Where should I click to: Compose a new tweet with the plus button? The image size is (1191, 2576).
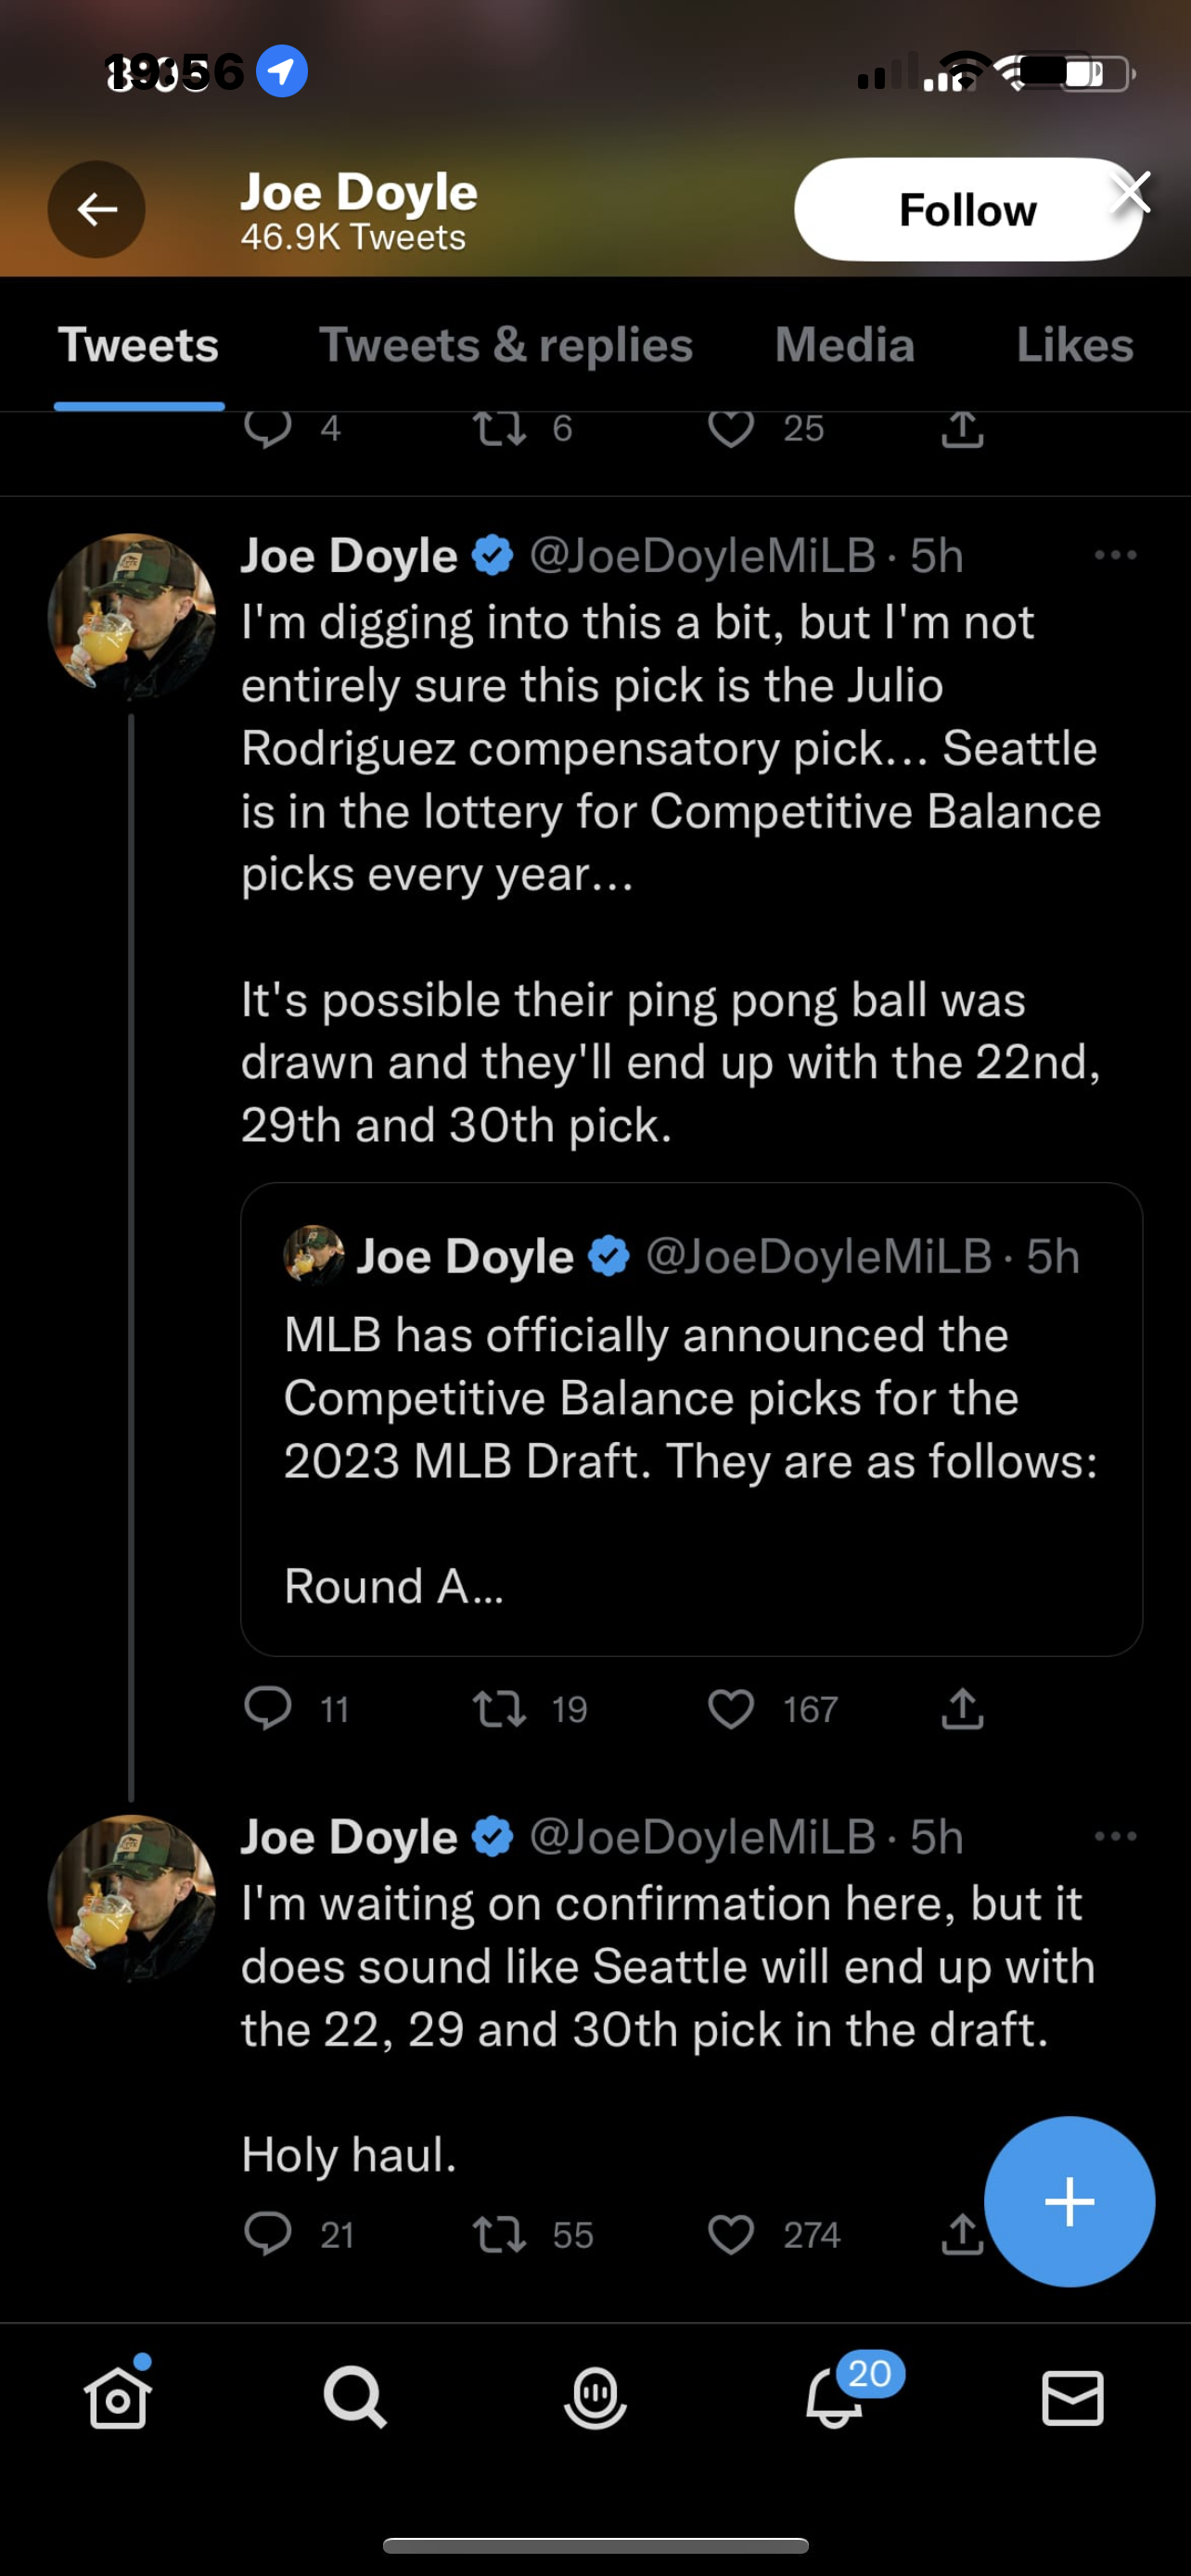1069,2201
